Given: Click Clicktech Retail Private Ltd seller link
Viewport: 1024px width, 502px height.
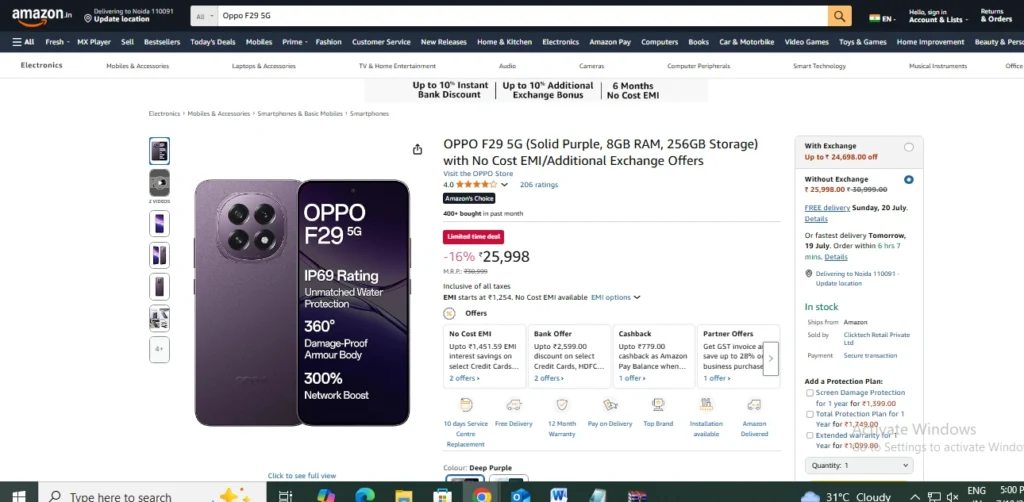Looking at the screenshot, I should [876, 339].
